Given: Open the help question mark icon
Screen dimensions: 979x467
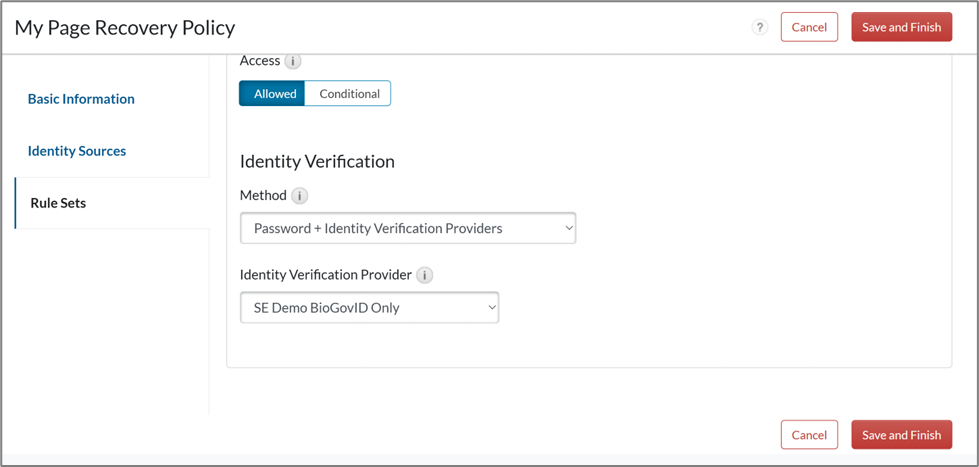Looking at the screenshot, I should 760,27.
